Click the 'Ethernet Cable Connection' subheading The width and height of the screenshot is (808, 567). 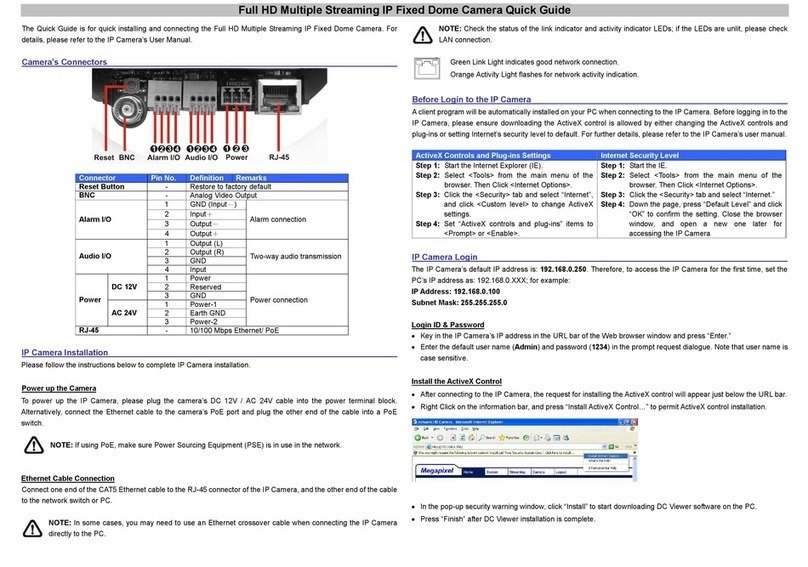tap(68, 478)
